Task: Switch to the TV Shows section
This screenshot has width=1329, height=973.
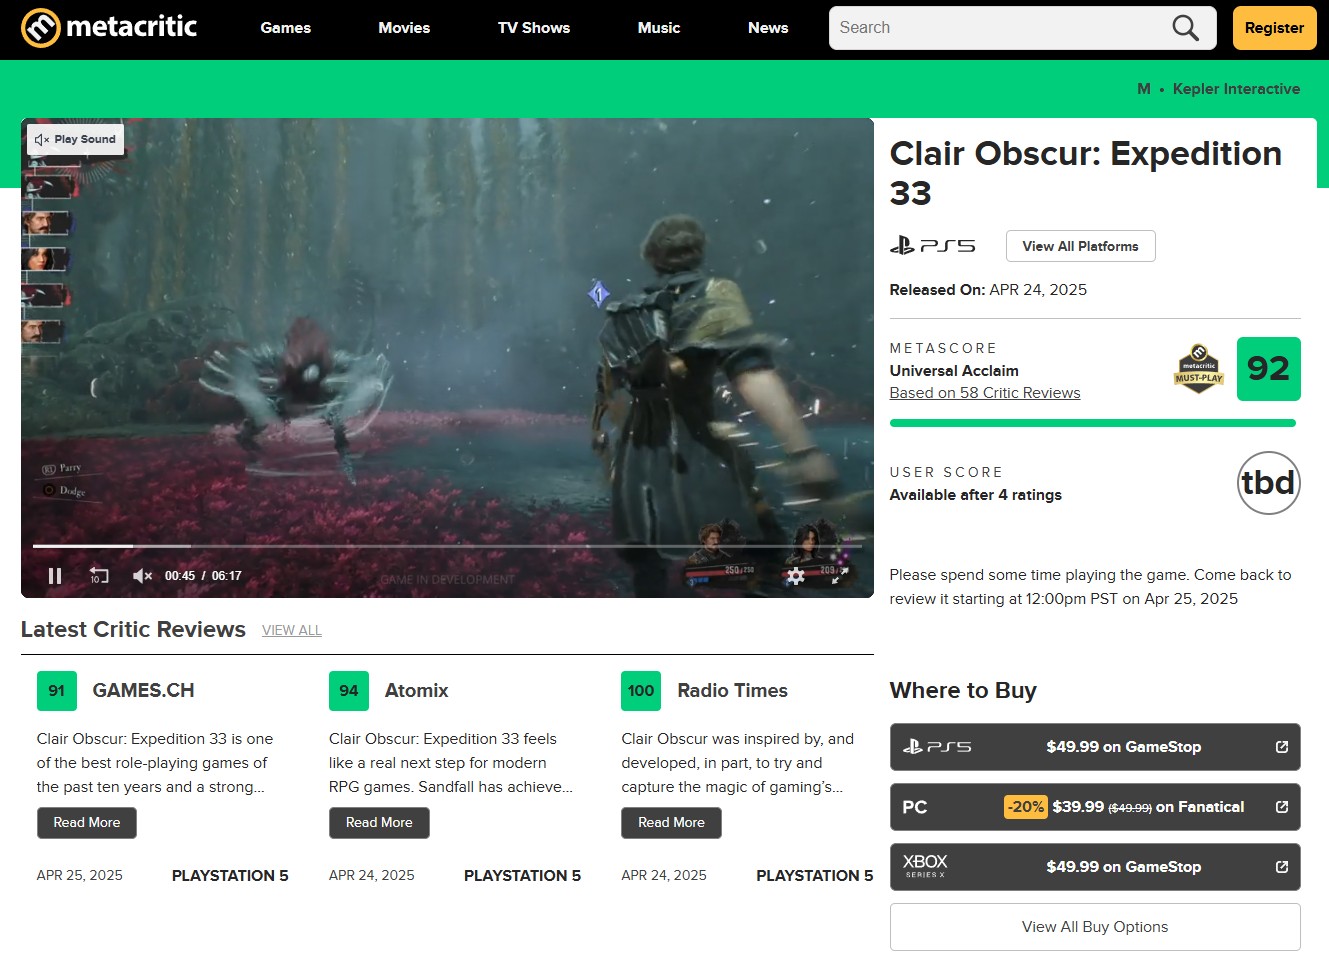Action: click(533, 28)
